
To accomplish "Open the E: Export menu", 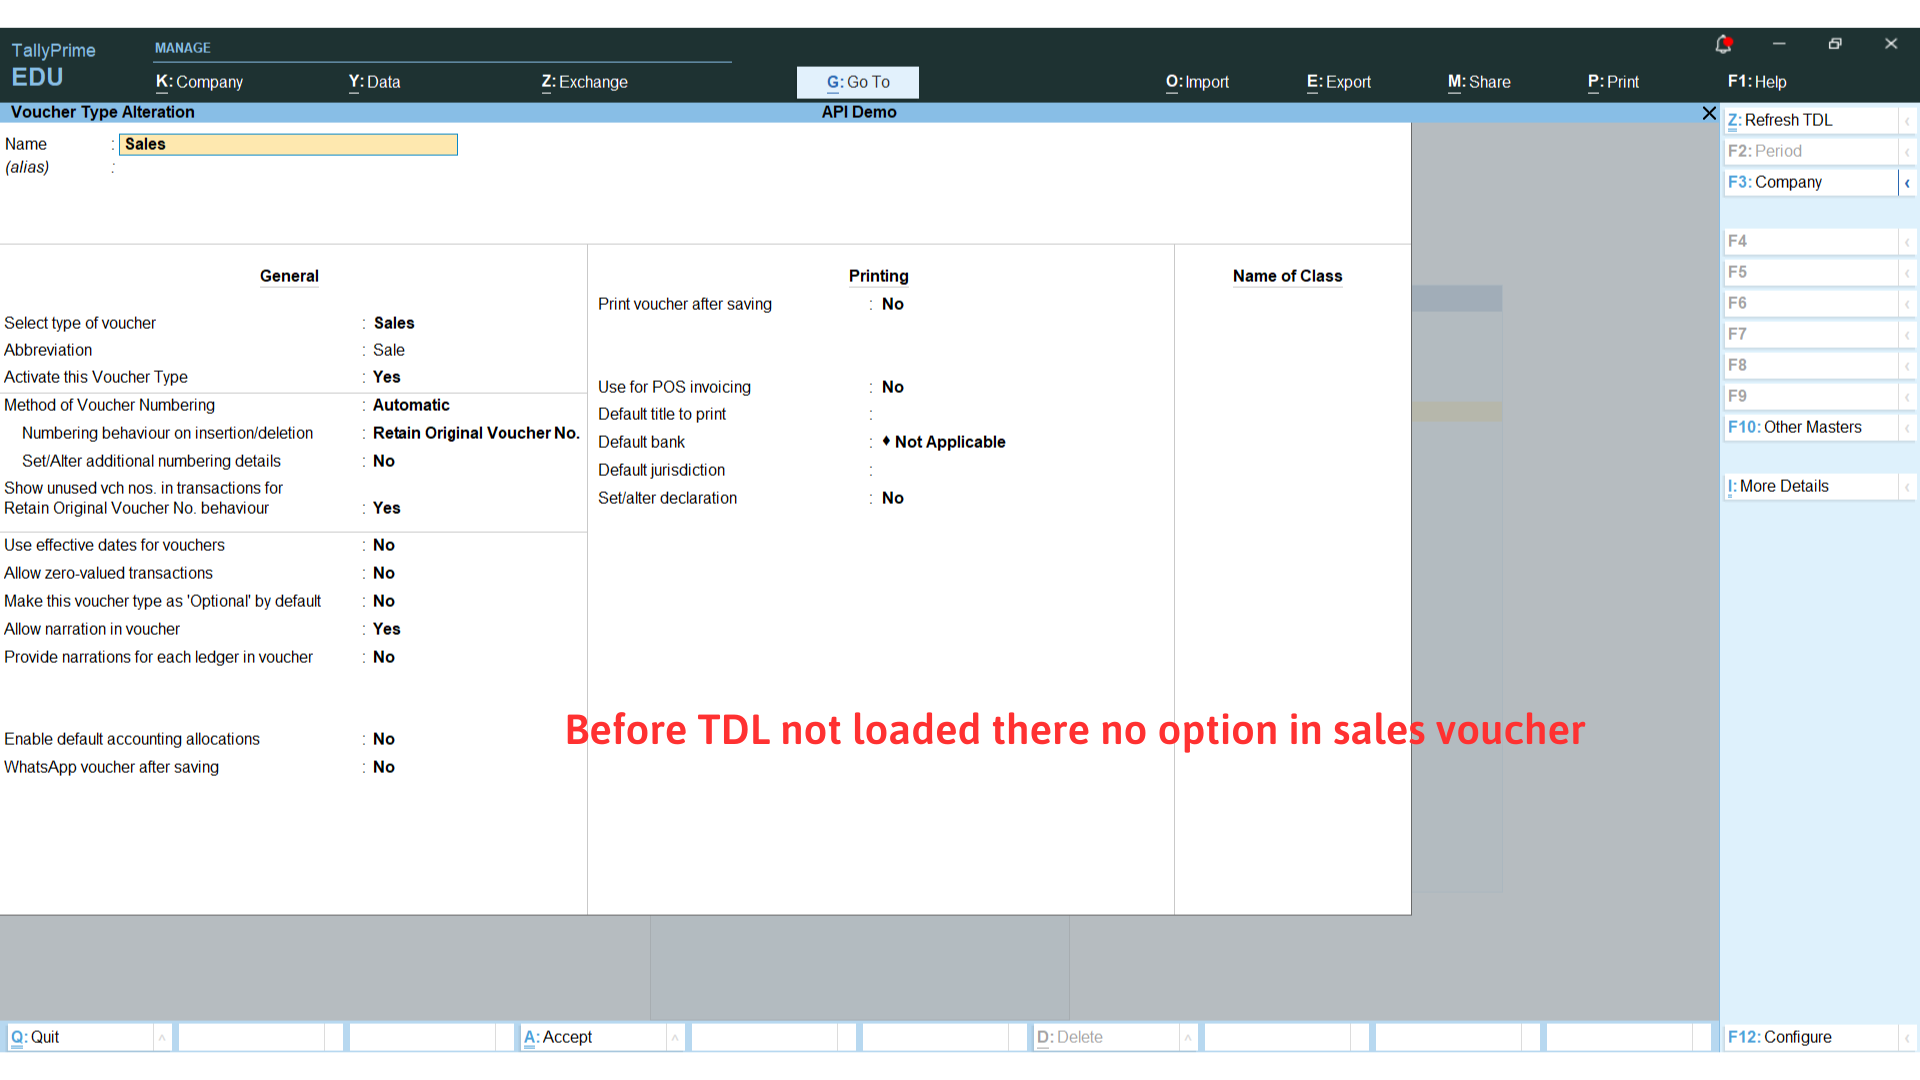I will pos(1338,82).
